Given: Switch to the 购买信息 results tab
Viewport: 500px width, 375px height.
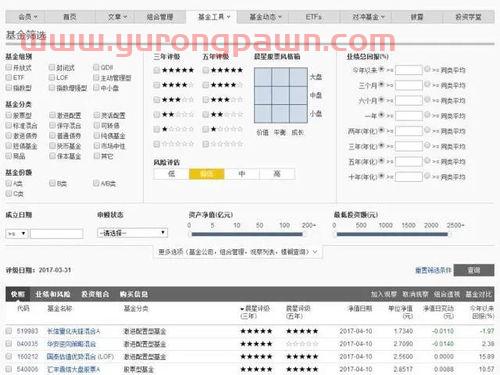Looking at the screenshot, I should pos(134,294).
